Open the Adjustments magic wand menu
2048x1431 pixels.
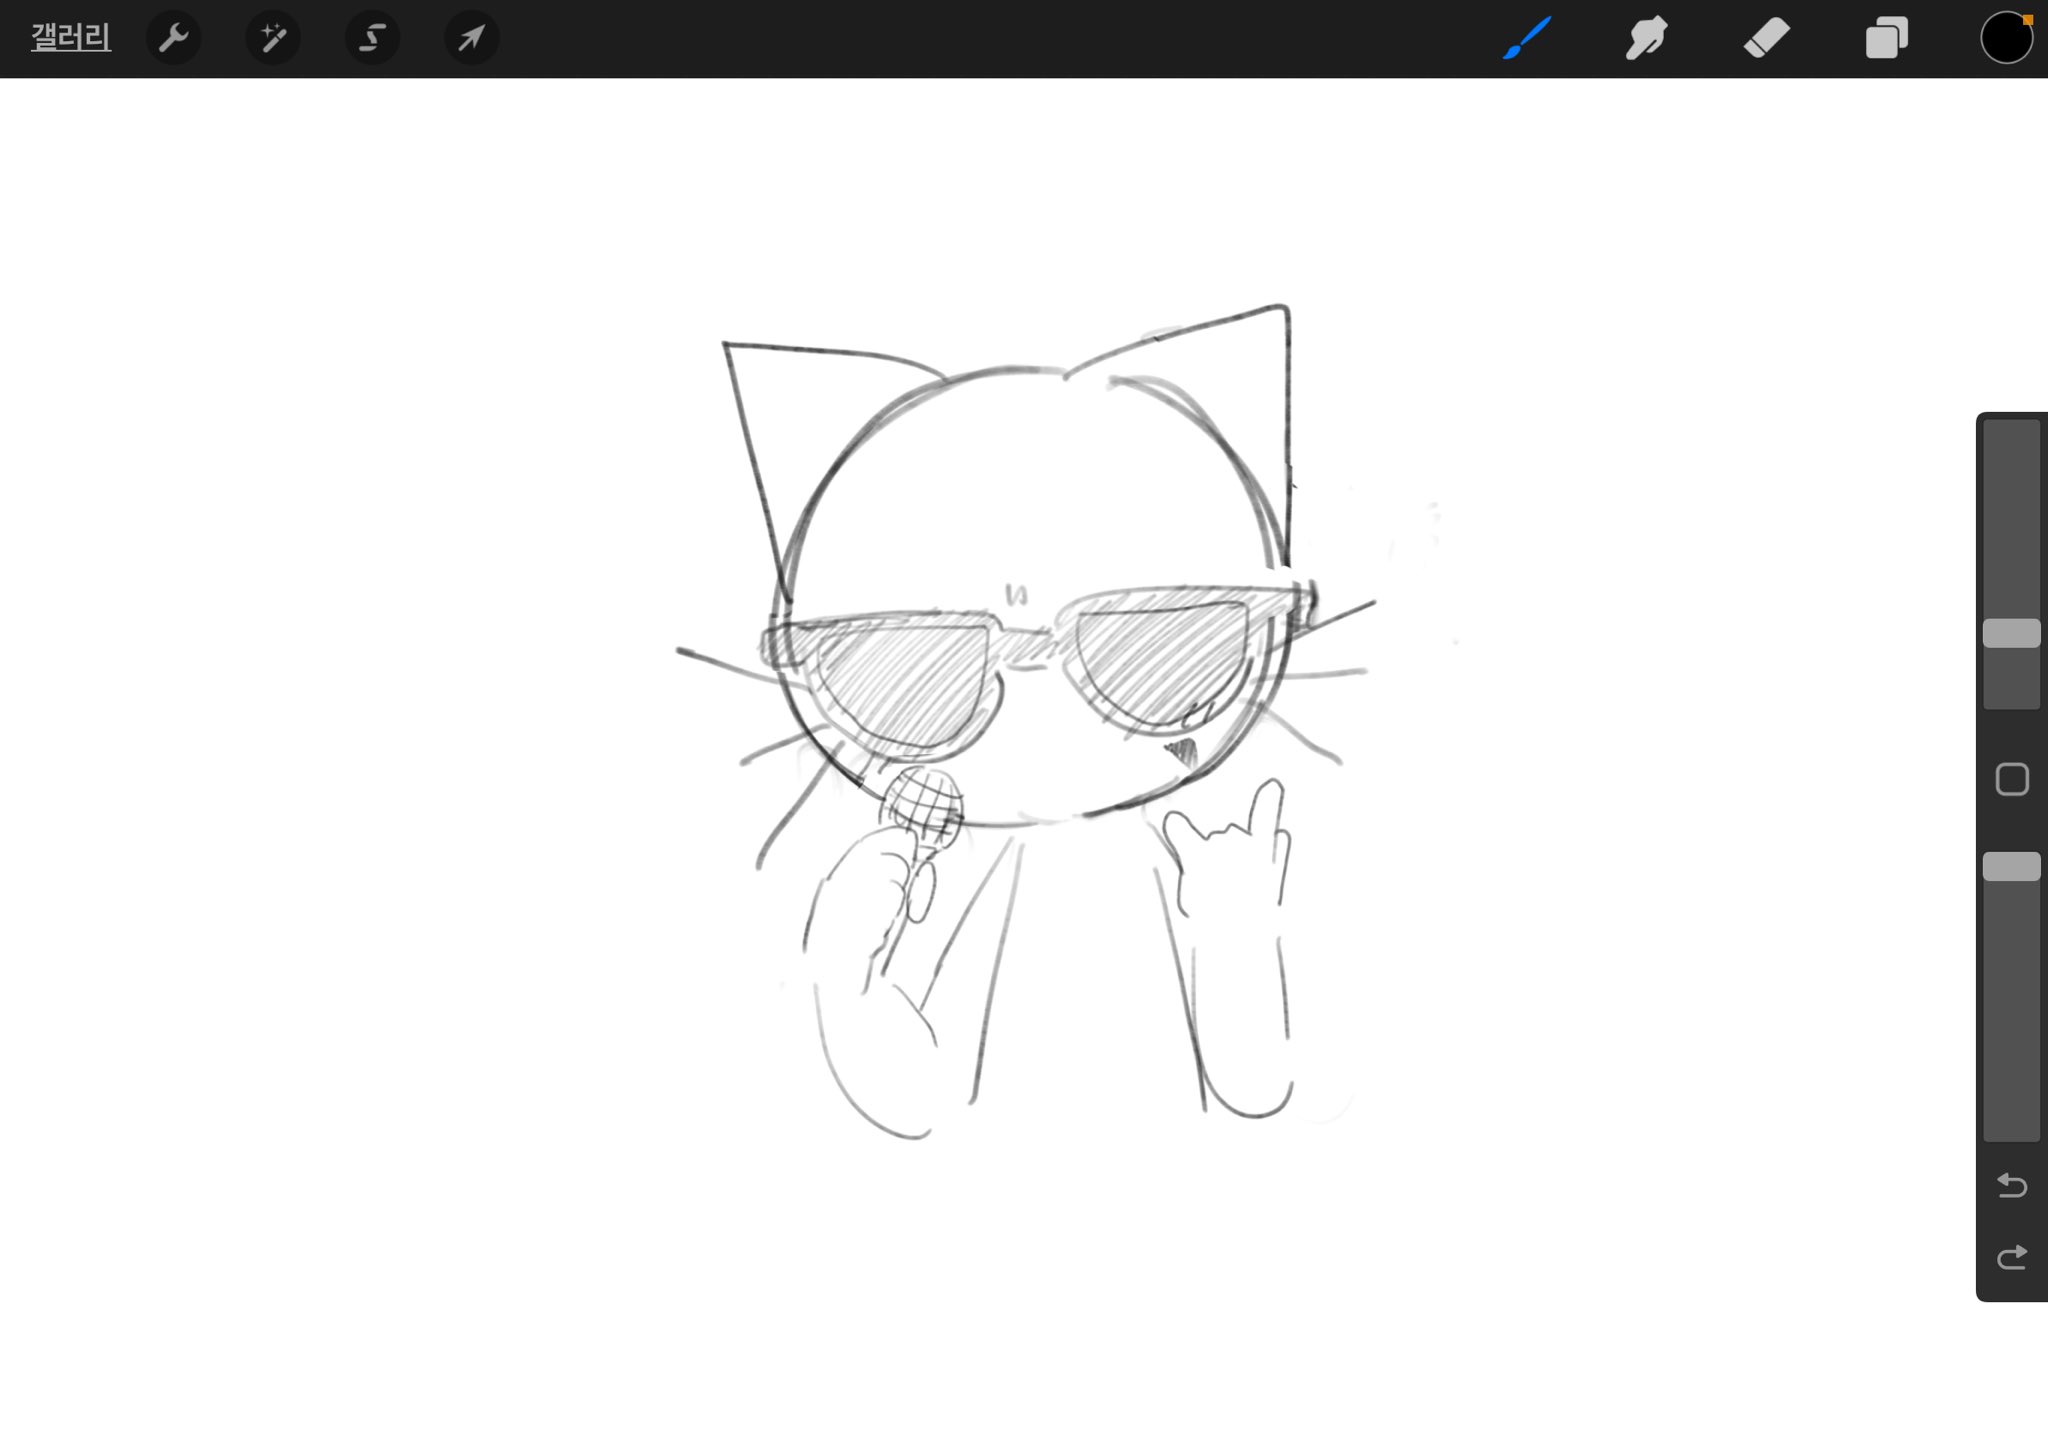tap(273, 38)
